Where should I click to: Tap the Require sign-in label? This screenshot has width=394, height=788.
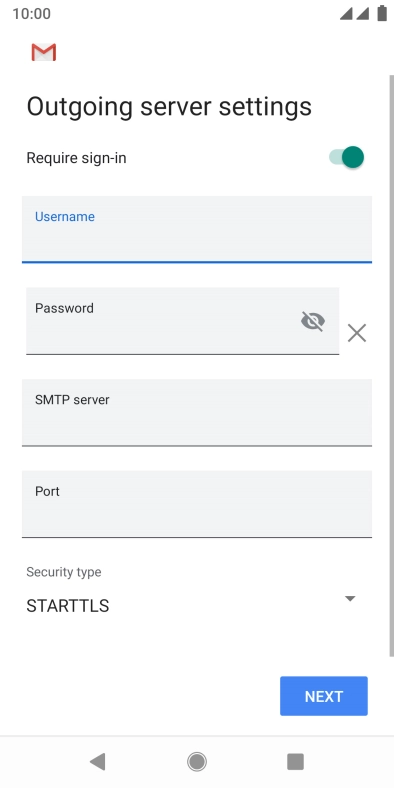pyautogui.click(x=76, y=158)
